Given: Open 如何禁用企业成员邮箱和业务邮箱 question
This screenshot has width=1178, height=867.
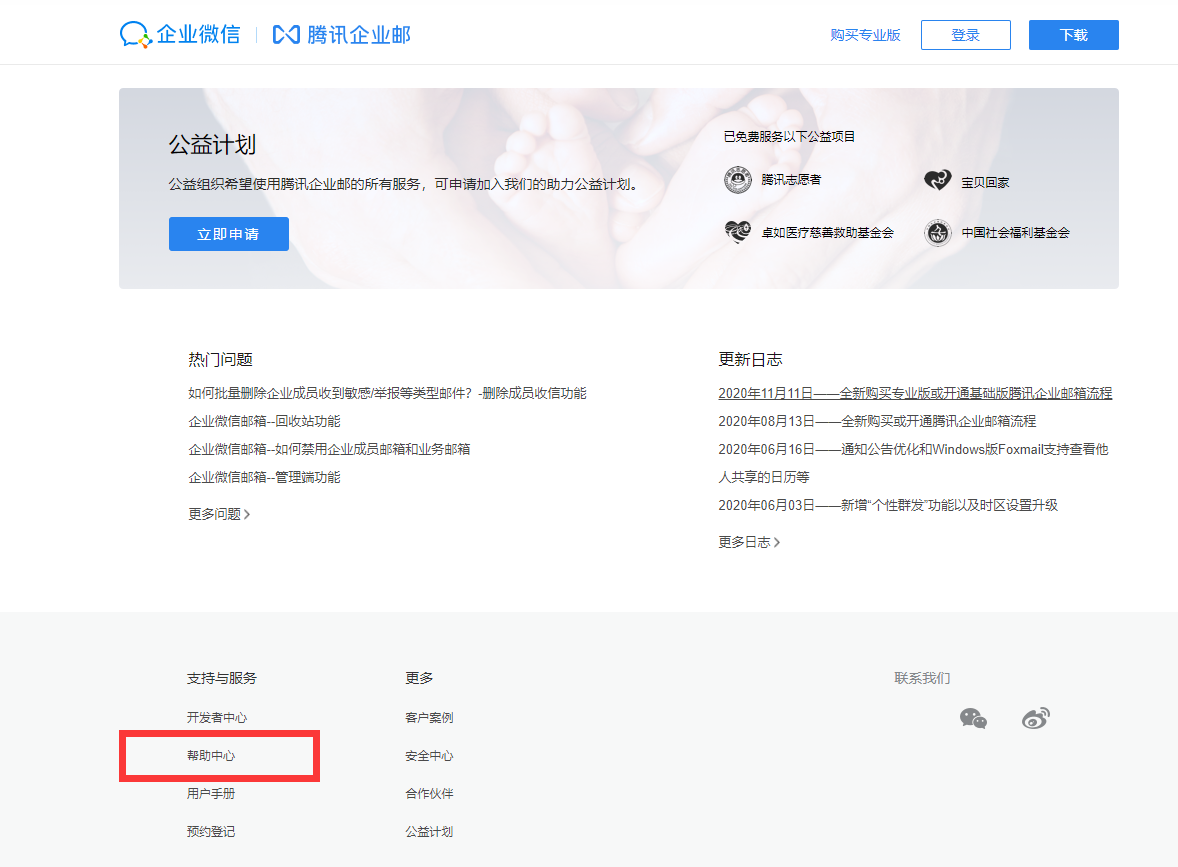Looking at the screenshot, I should point(329,449).
